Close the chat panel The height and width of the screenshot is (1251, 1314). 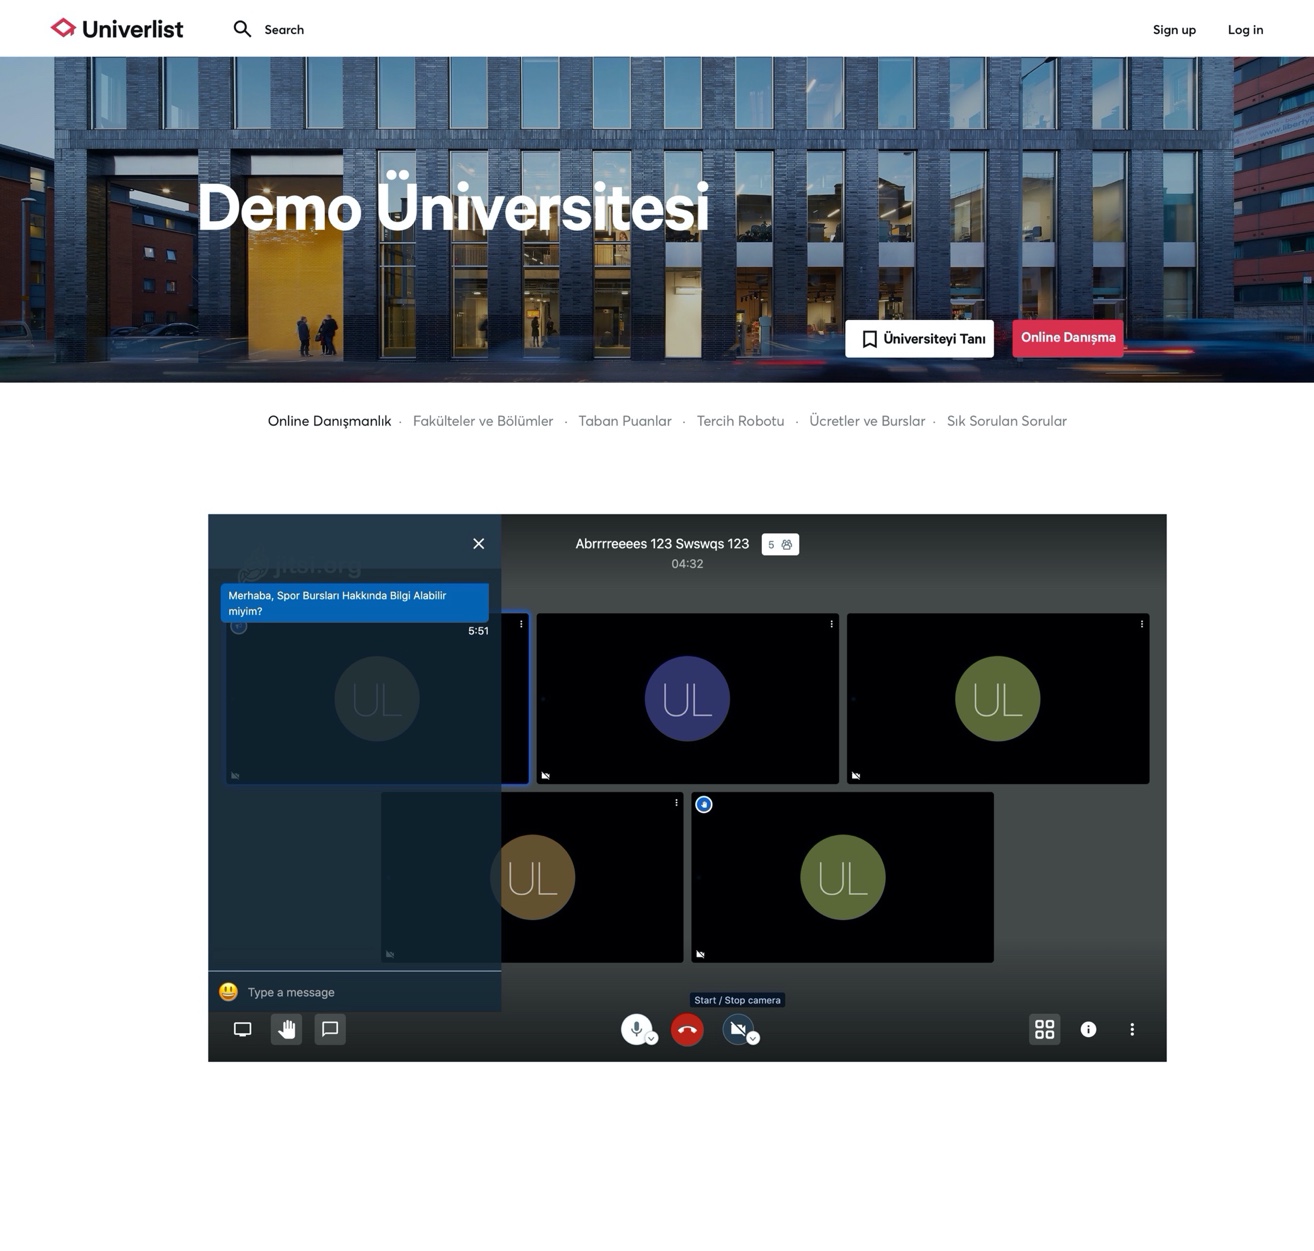(478, 544)
